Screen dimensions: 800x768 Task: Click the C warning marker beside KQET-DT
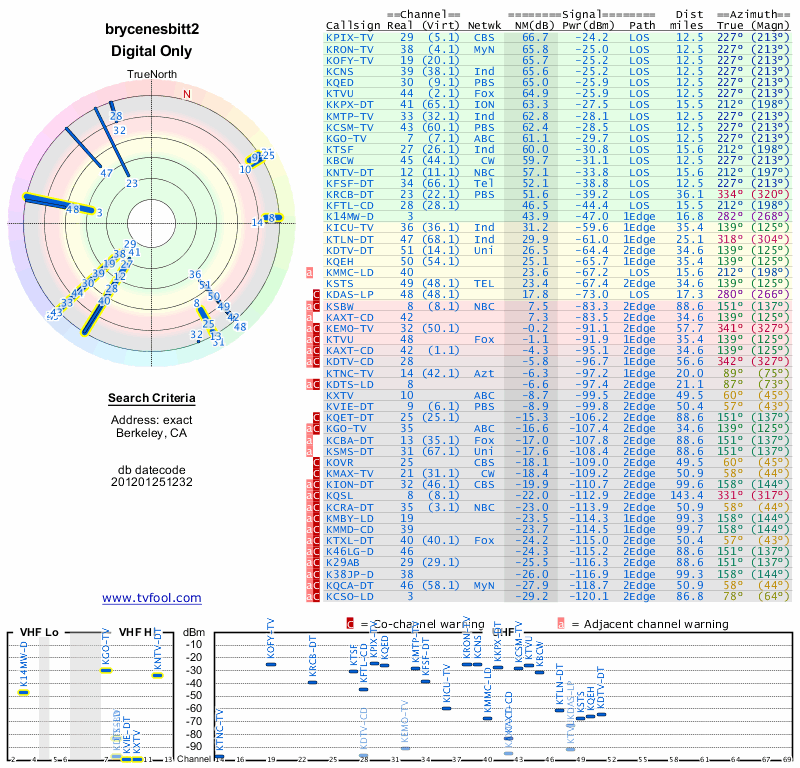tap(316, 417)
